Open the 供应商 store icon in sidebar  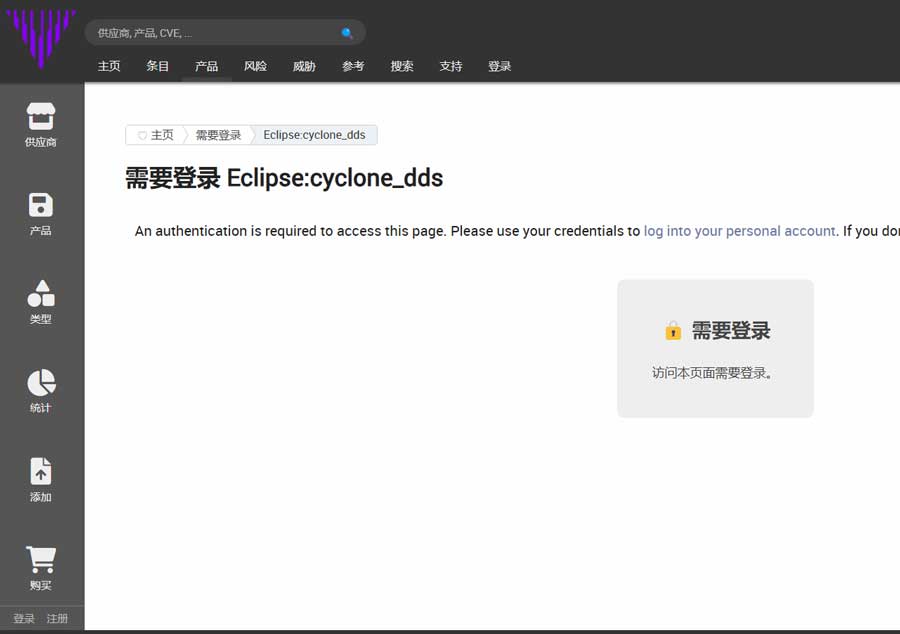[41, 115]
